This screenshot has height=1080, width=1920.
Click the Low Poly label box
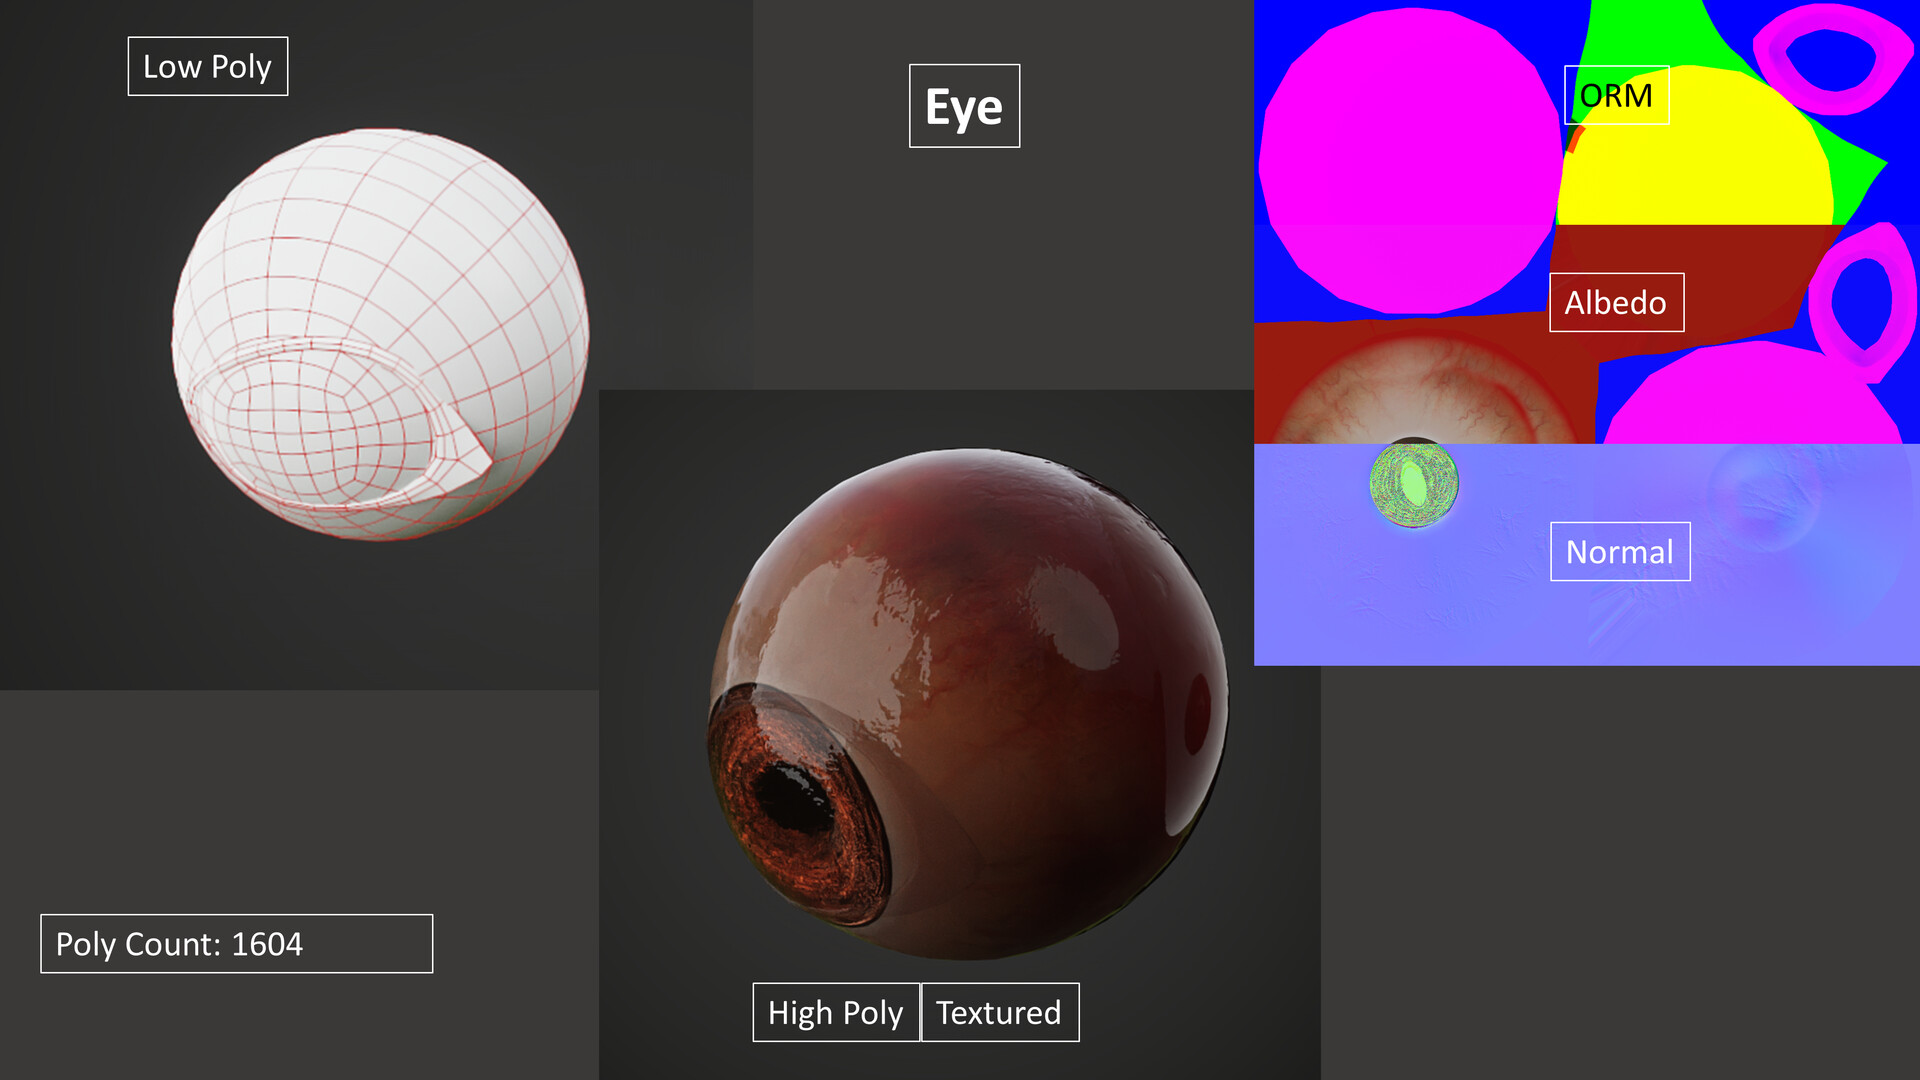pyautogui.click(x=207, y=67)
